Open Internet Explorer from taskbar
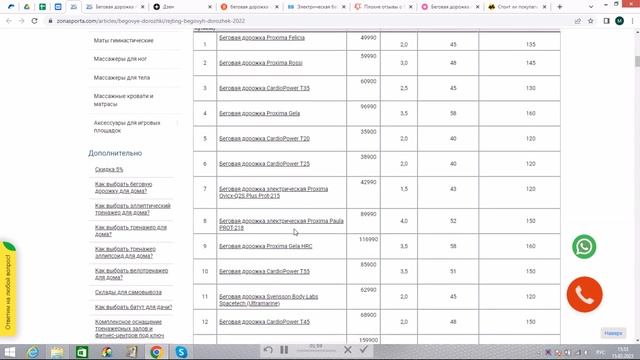 pyautogui.click(x=33, y=352)
